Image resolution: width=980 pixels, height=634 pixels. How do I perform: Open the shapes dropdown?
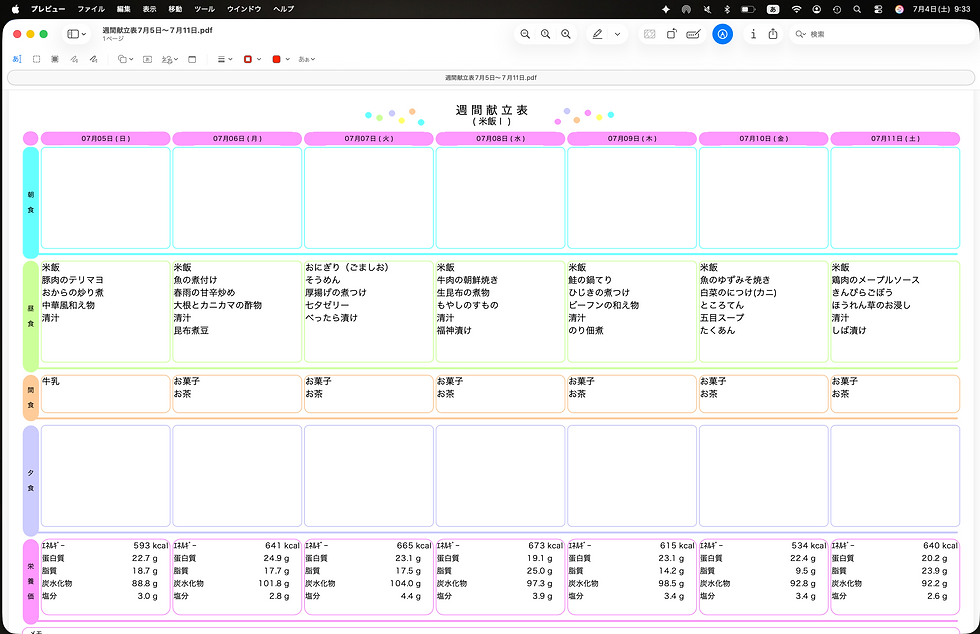(x=126, y=59)
